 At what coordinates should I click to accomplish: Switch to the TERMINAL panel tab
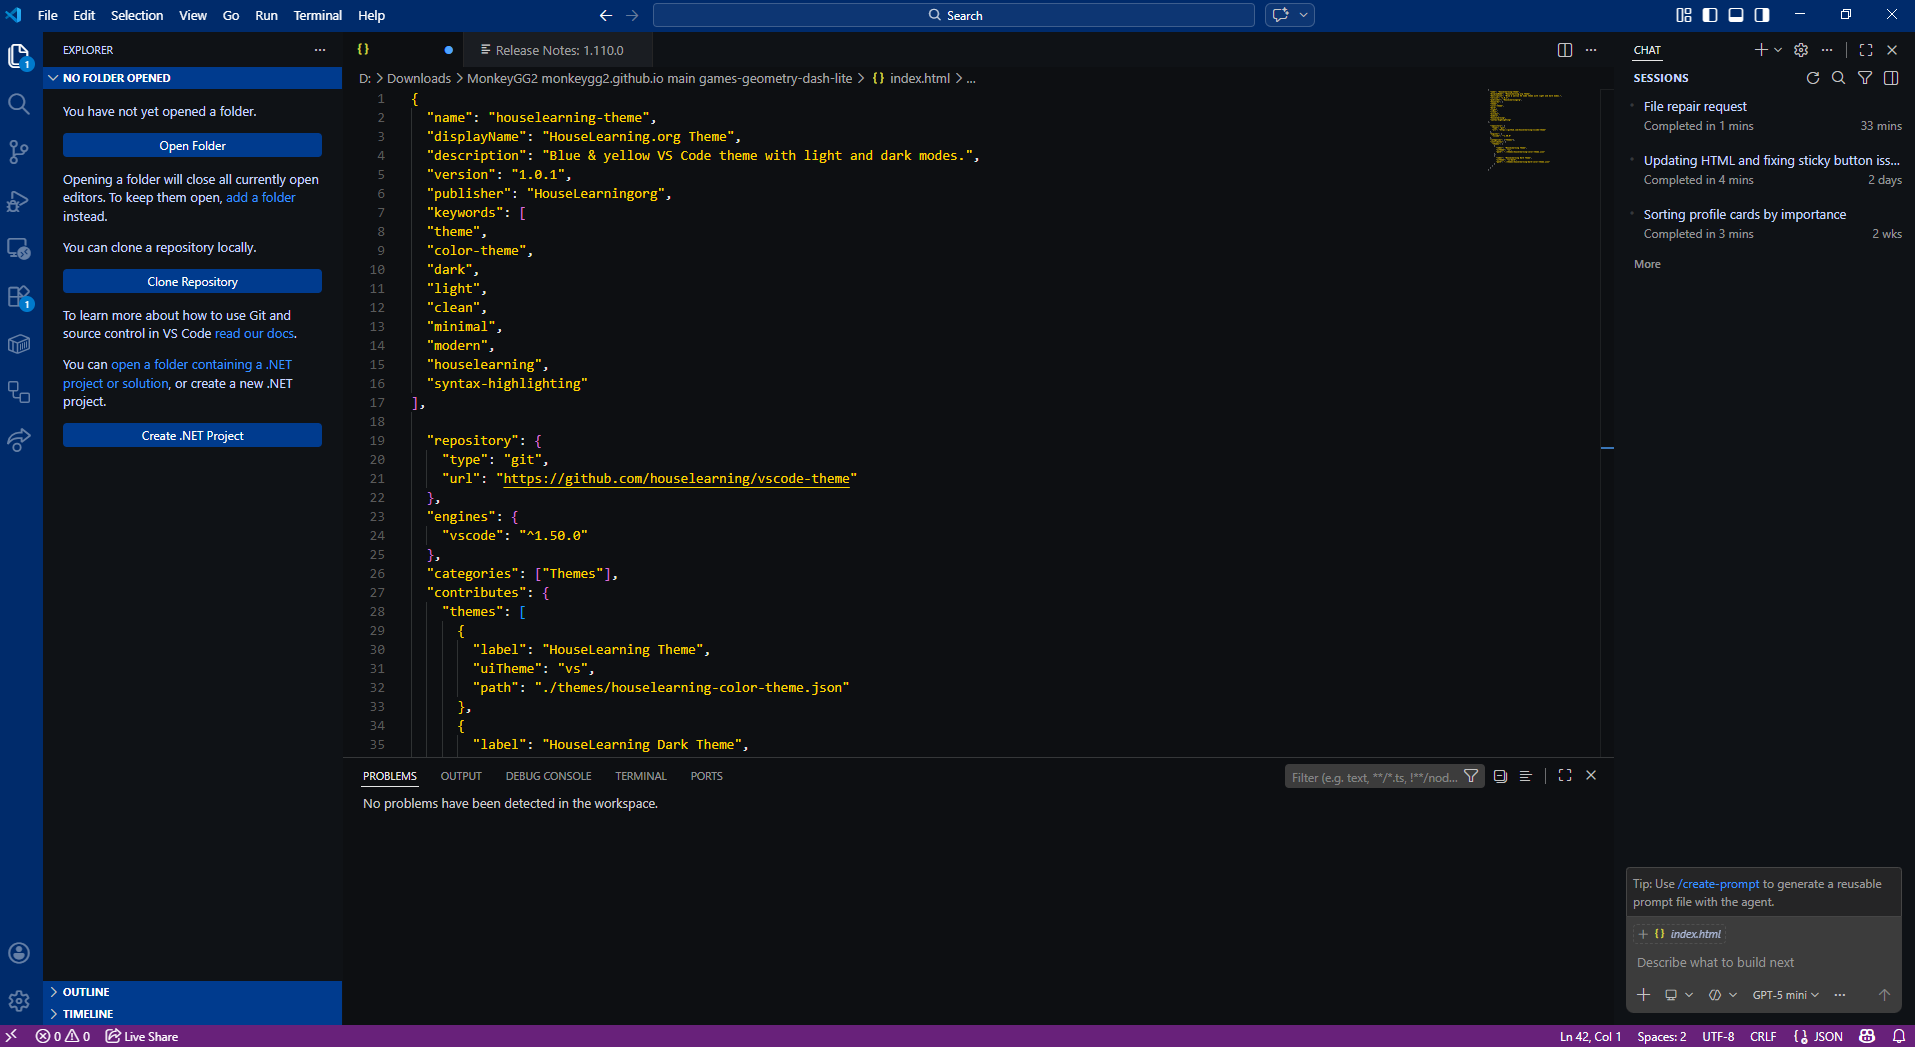pyautogui.click(x=641, y=776)
